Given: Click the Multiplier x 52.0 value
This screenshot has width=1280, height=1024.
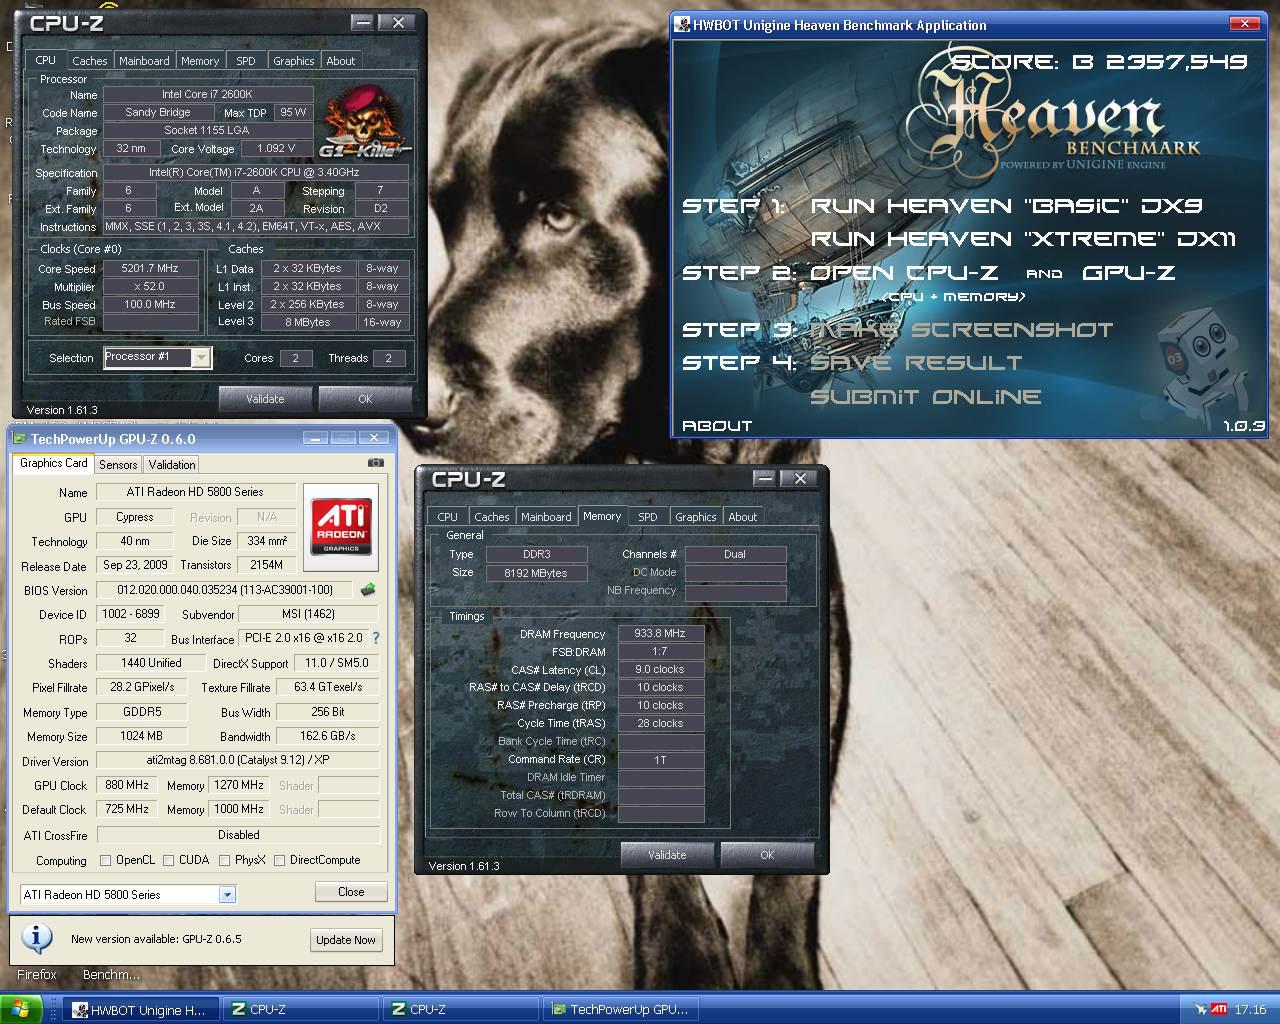Looking at the screenshot, I should click(x=150, y=286).
